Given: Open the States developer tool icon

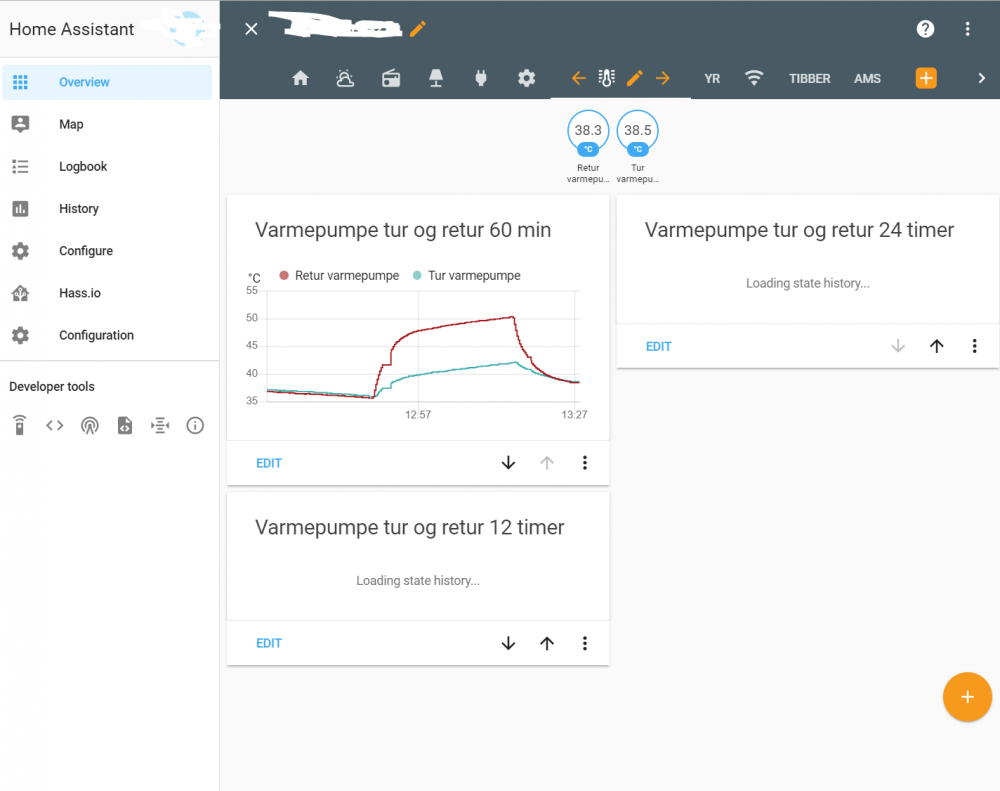Looking at the screenshot, I should point(55,426).
